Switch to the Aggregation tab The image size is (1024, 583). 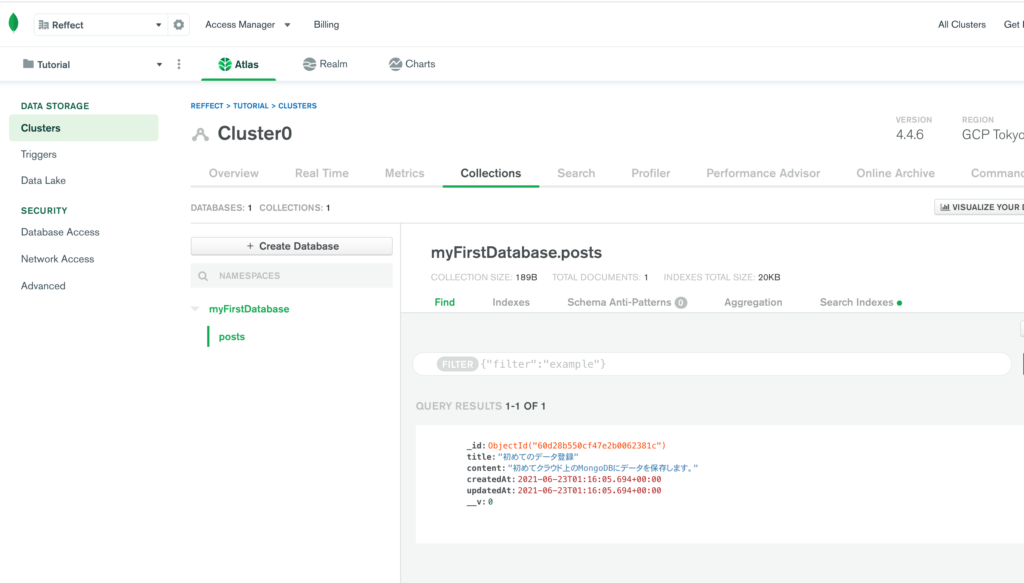[753, 302]
